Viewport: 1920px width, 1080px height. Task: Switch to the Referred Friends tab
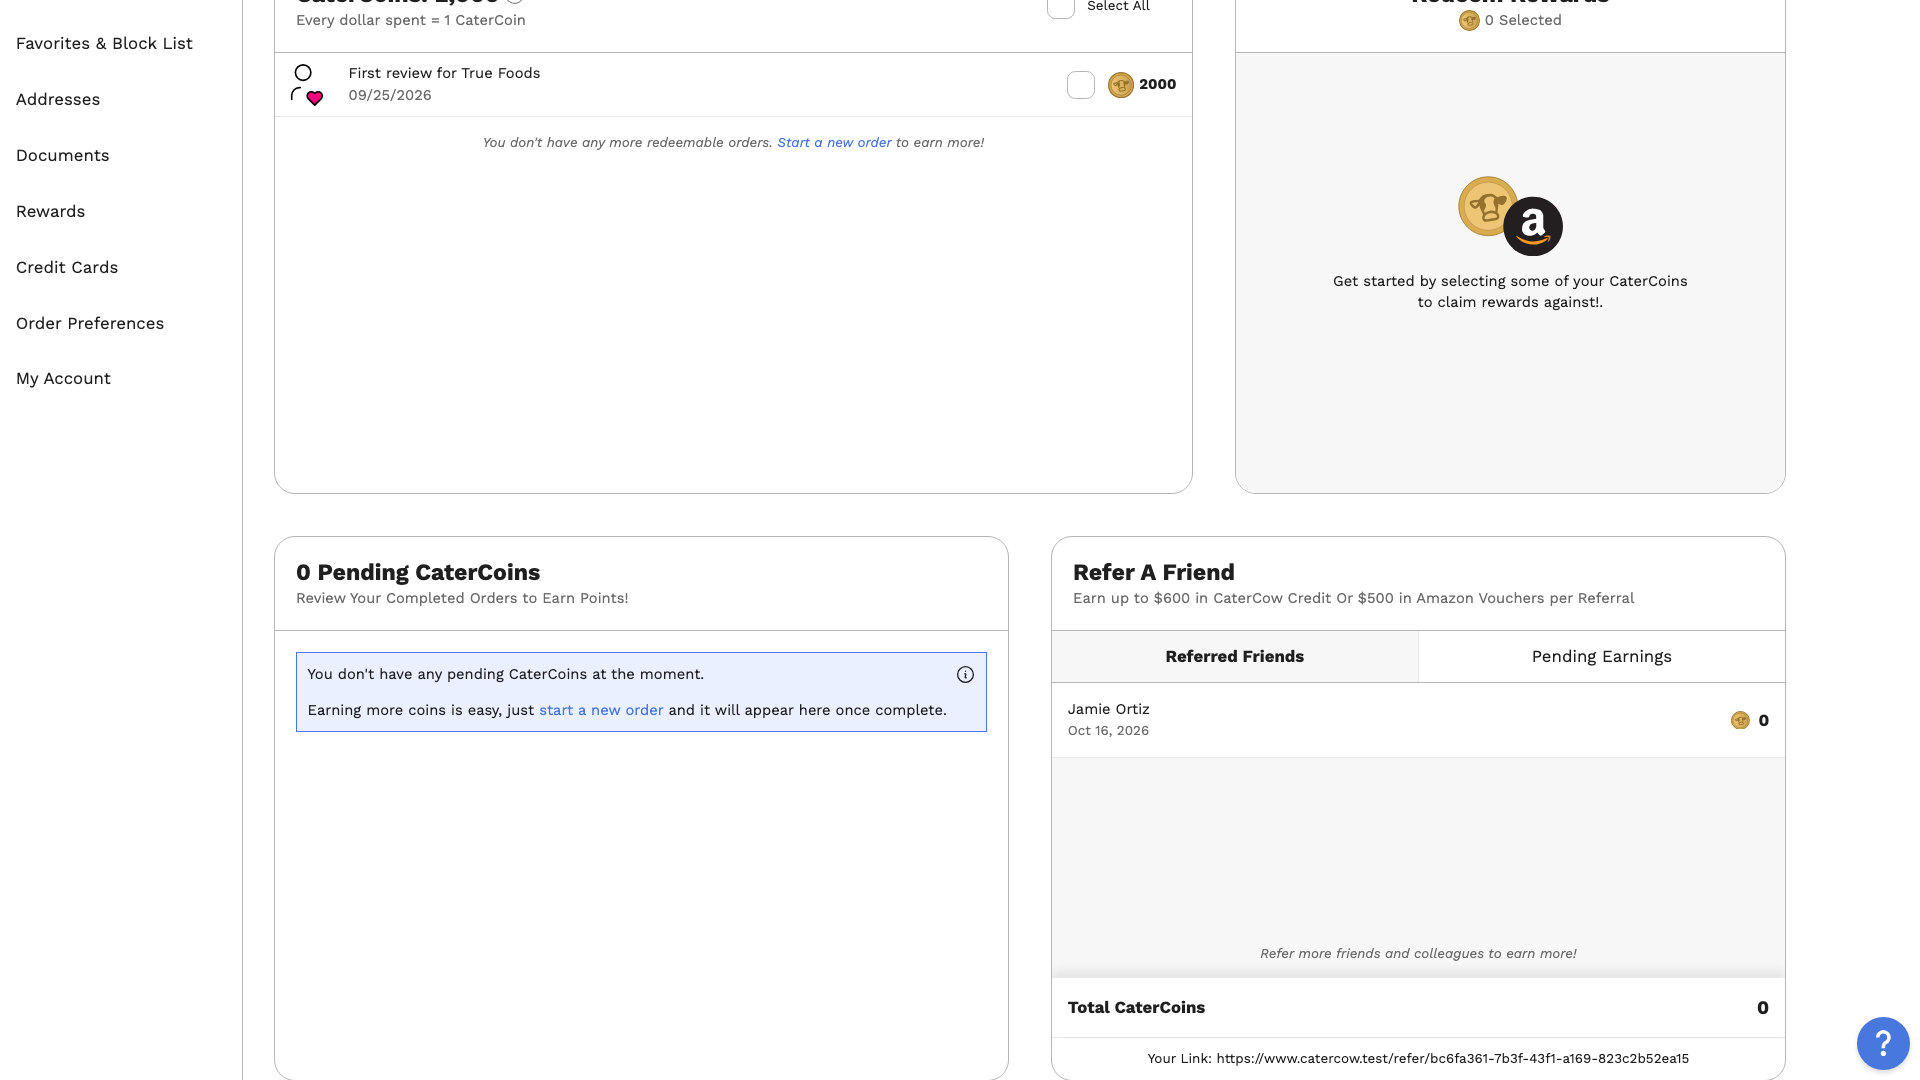click(1235, 657)
